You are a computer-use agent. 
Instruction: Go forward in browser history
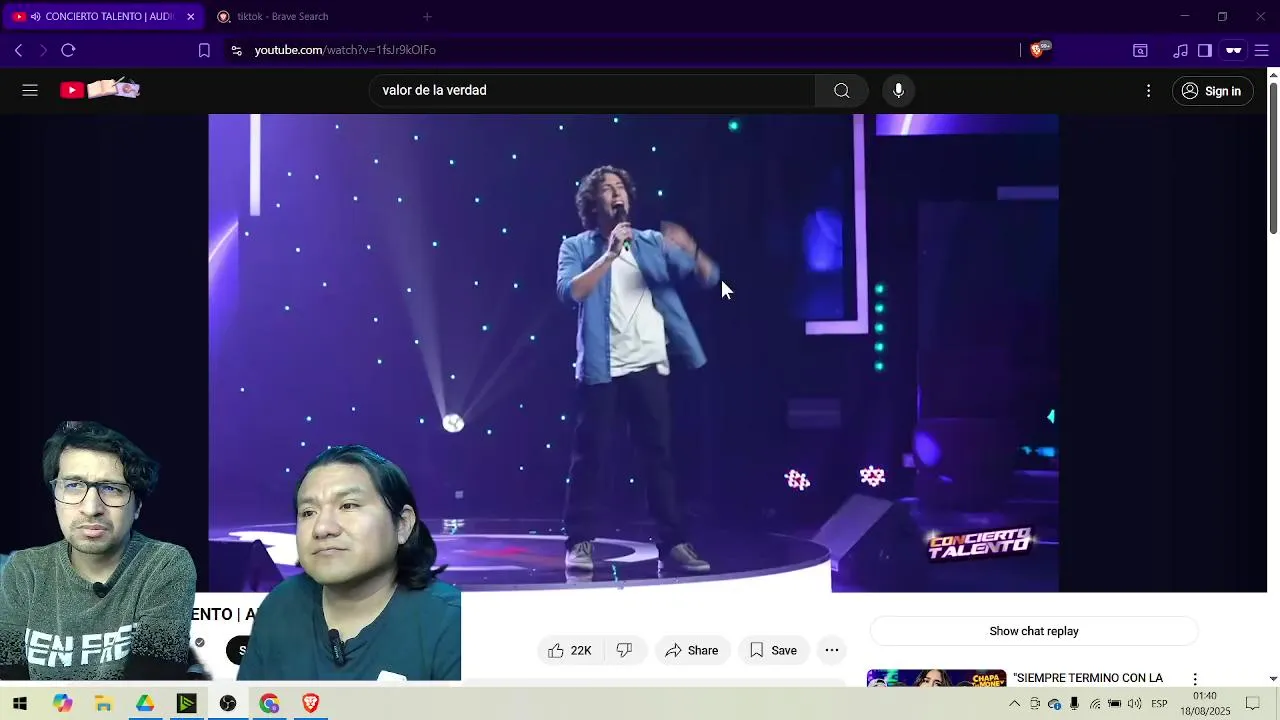point(43,50)
